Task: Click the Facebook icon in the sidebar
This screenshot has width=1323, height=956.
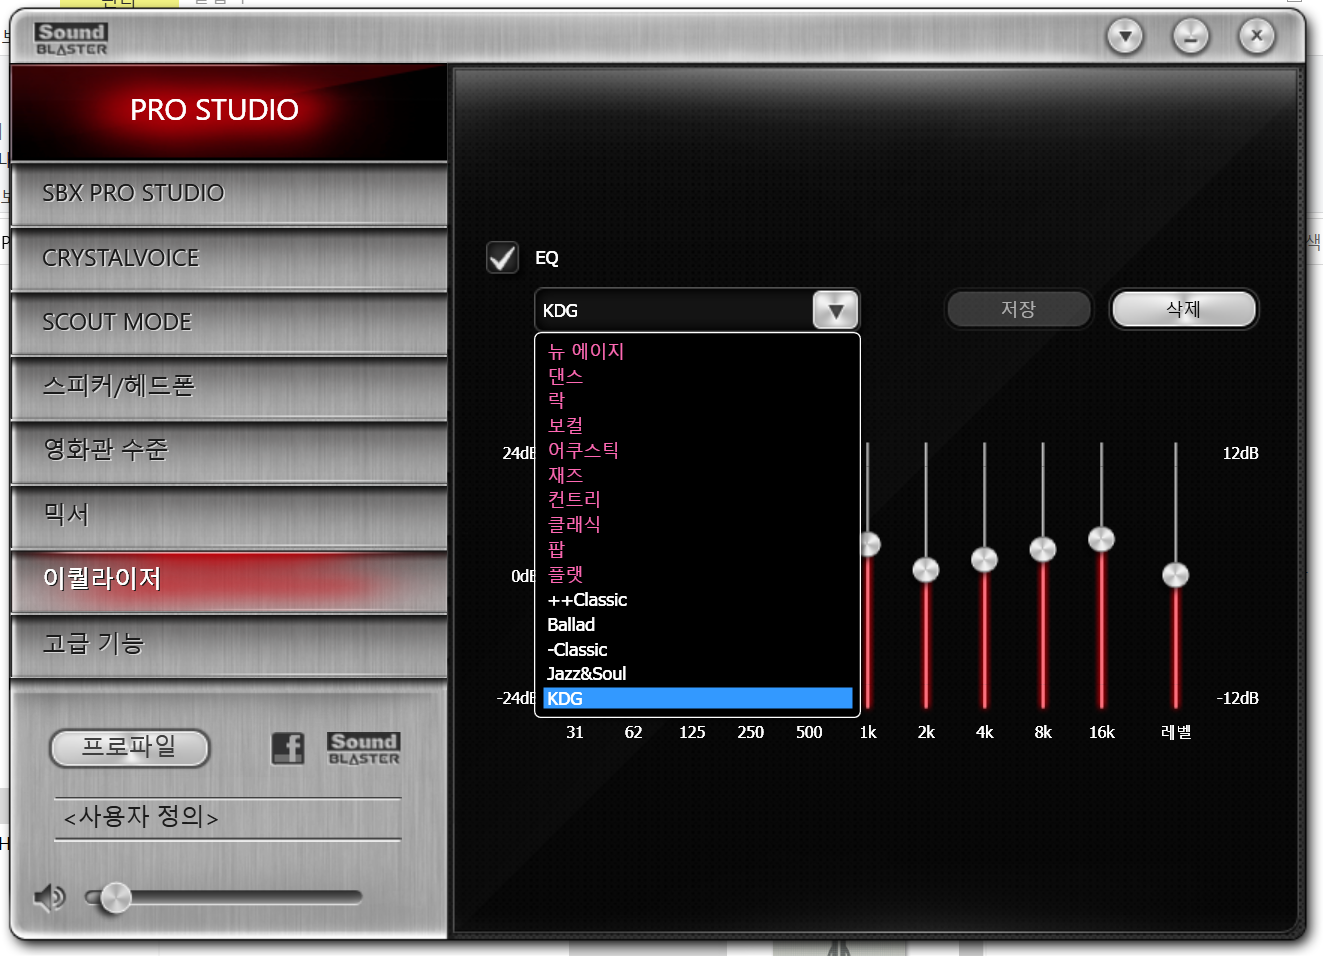Action: (x=288, y=747)
